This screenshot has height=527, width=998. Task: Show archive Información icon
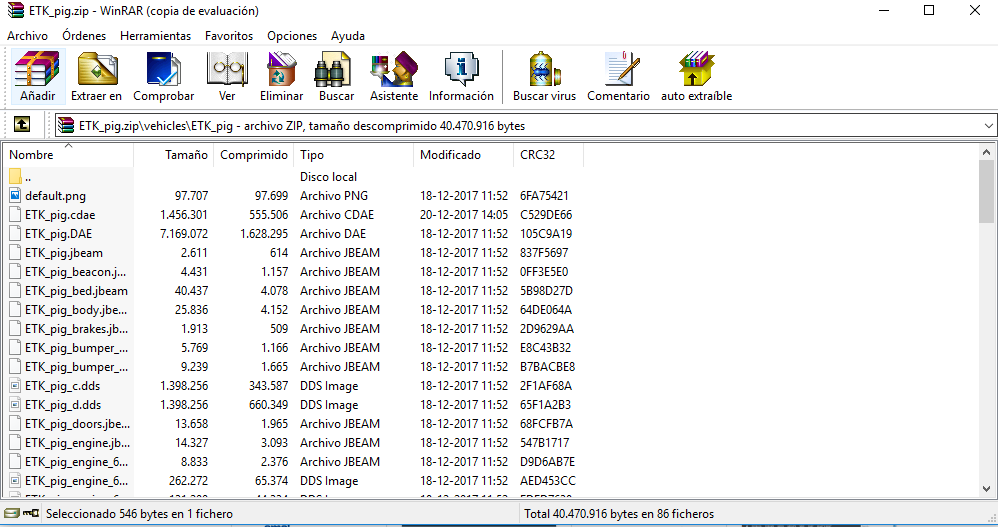click(x=461, y=69)
